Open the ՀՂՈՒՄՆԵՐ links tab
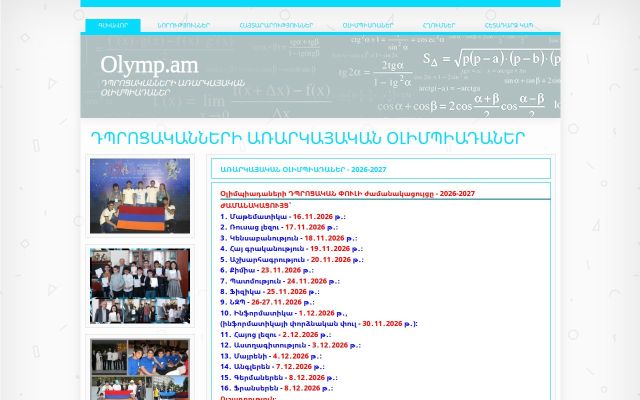 pyautogui.click(x=439, y=25)
